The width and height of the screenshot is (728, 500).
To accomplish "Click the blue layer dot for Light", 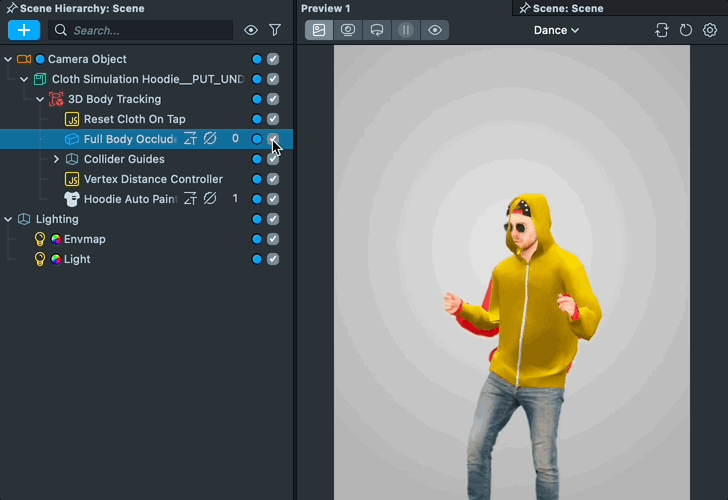I will (257, 259).
